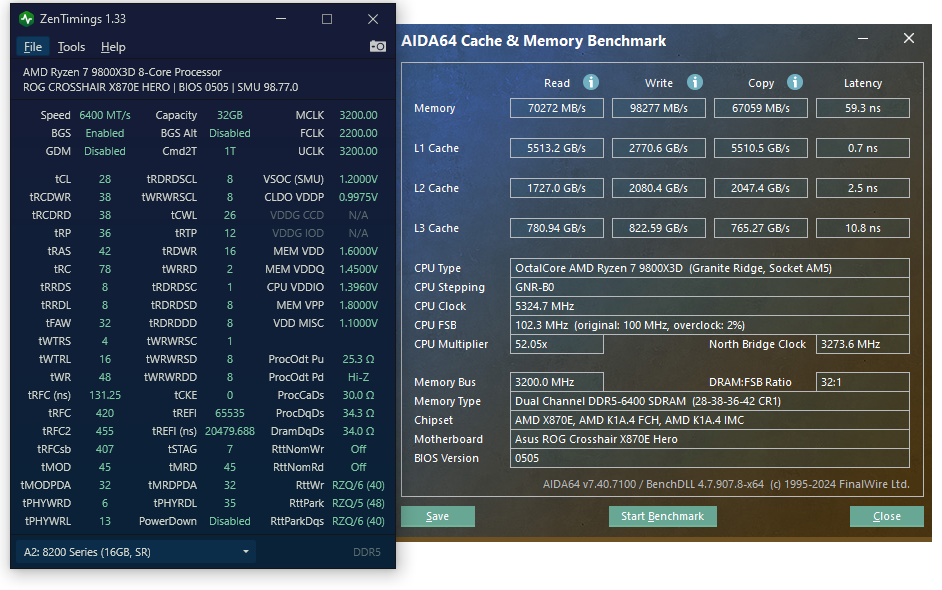942x590 pixels.
Task: Click the Memory Copy 67059 MB/s field
Action: (761, 108)
